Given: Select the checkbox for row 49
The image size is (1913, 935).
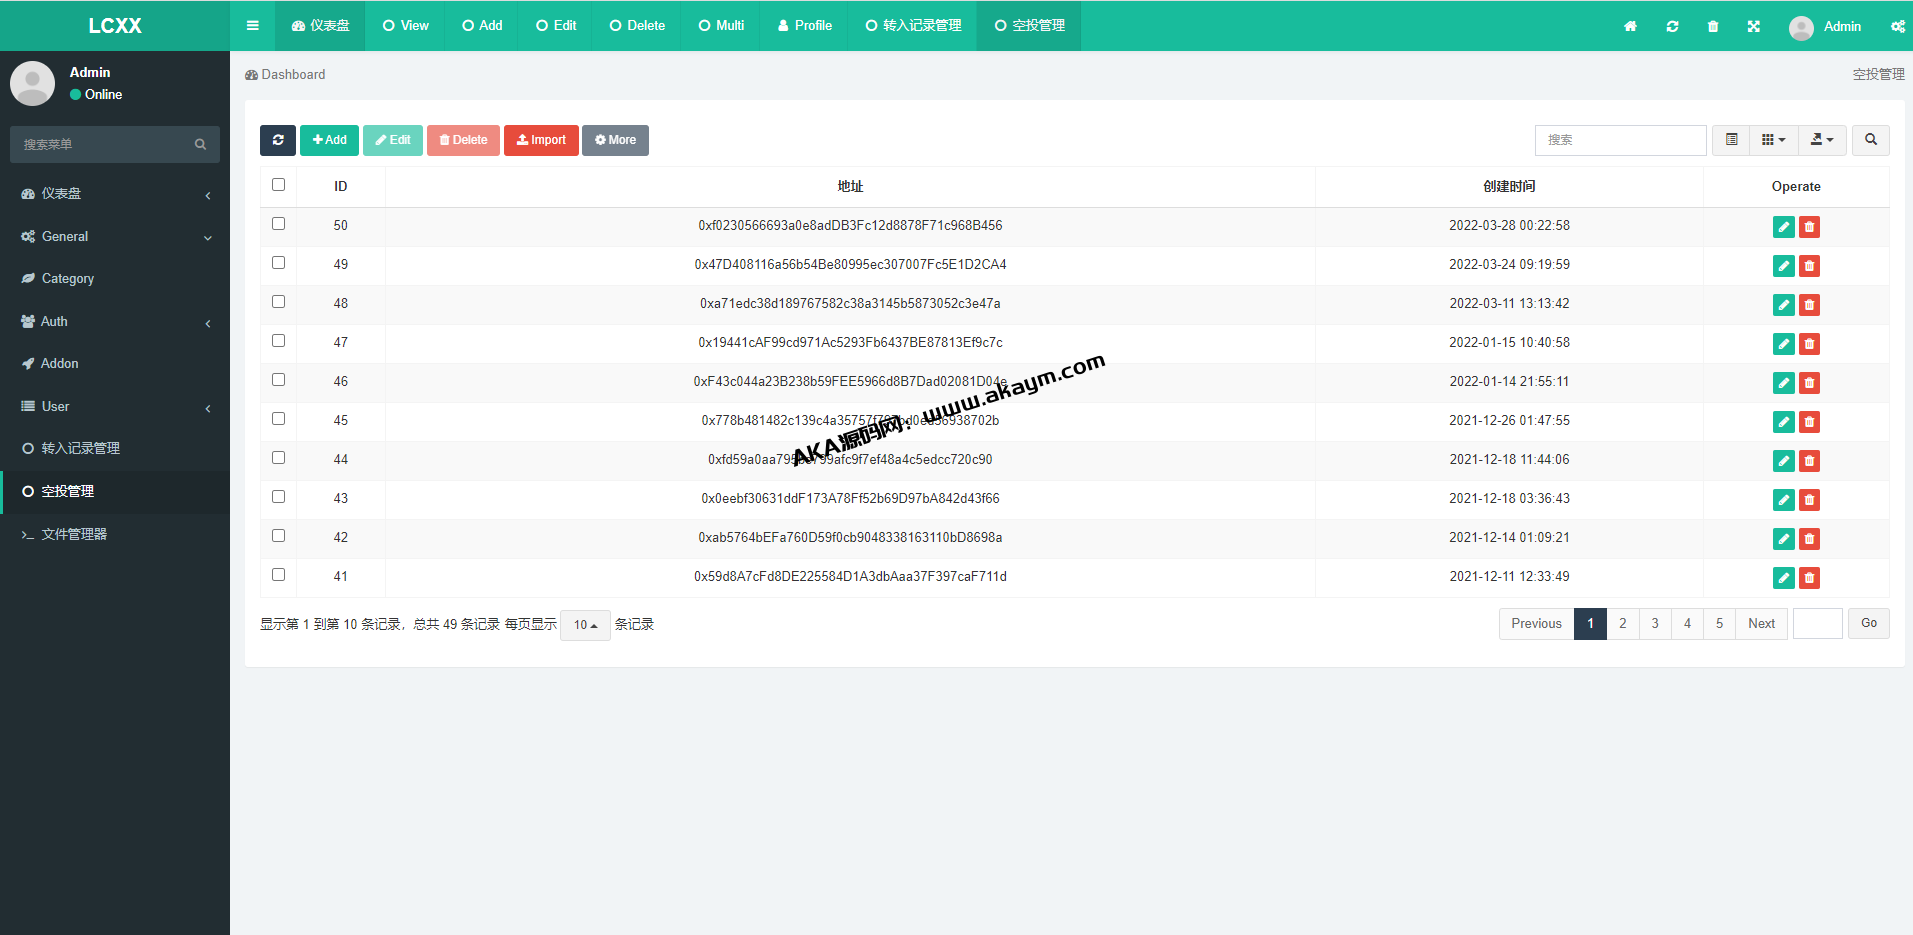Looking at the screenshot, I should tap(278, 263).
